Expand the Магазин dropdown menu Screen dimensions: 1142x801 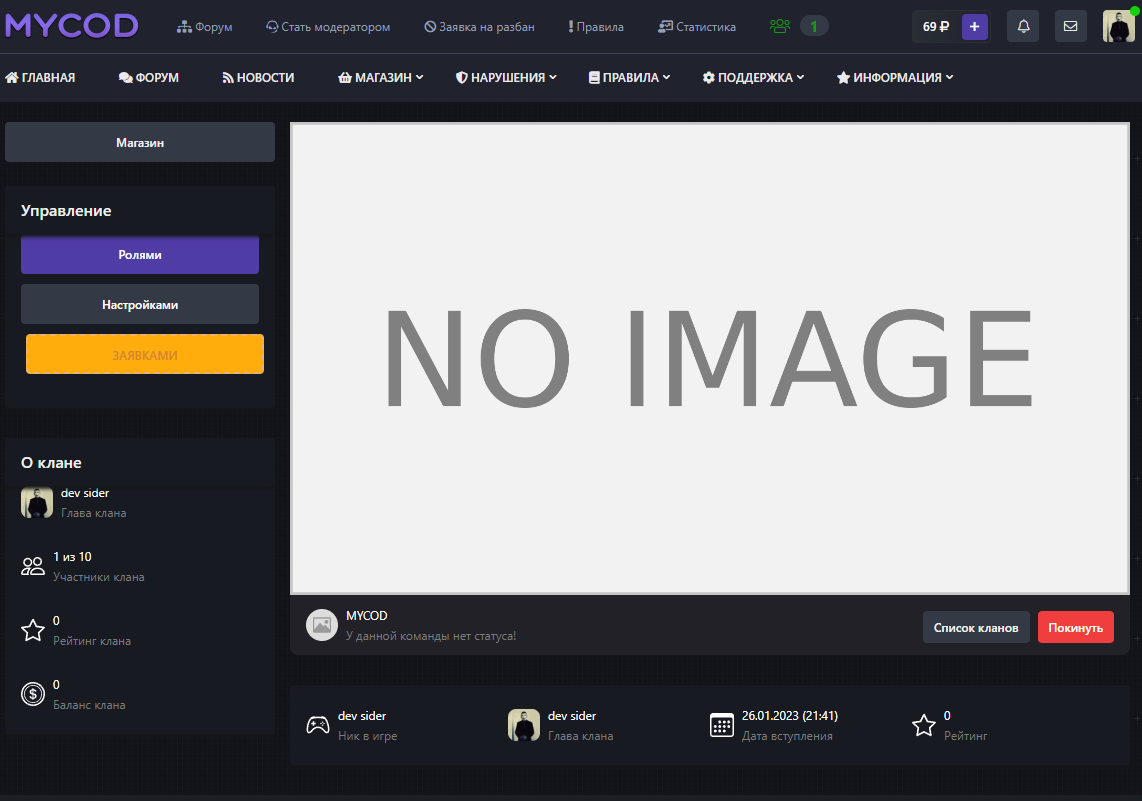point(381,77)
